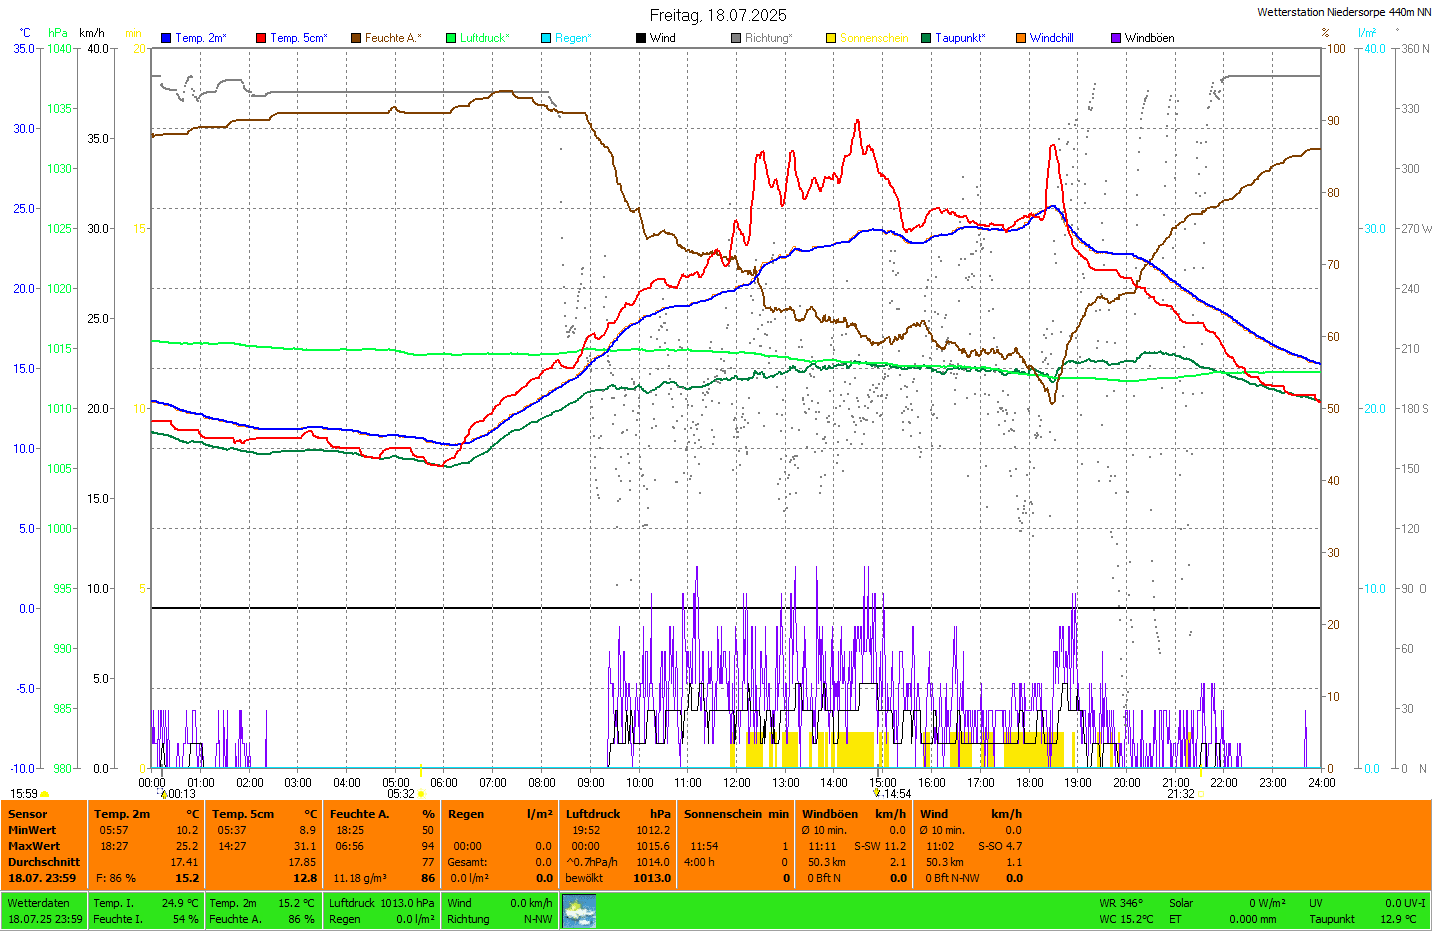Click the yellow Sonnenschein legend square
Image resolution: width=1432 pixels, height=931 pixels.
[x=831, y=38]
